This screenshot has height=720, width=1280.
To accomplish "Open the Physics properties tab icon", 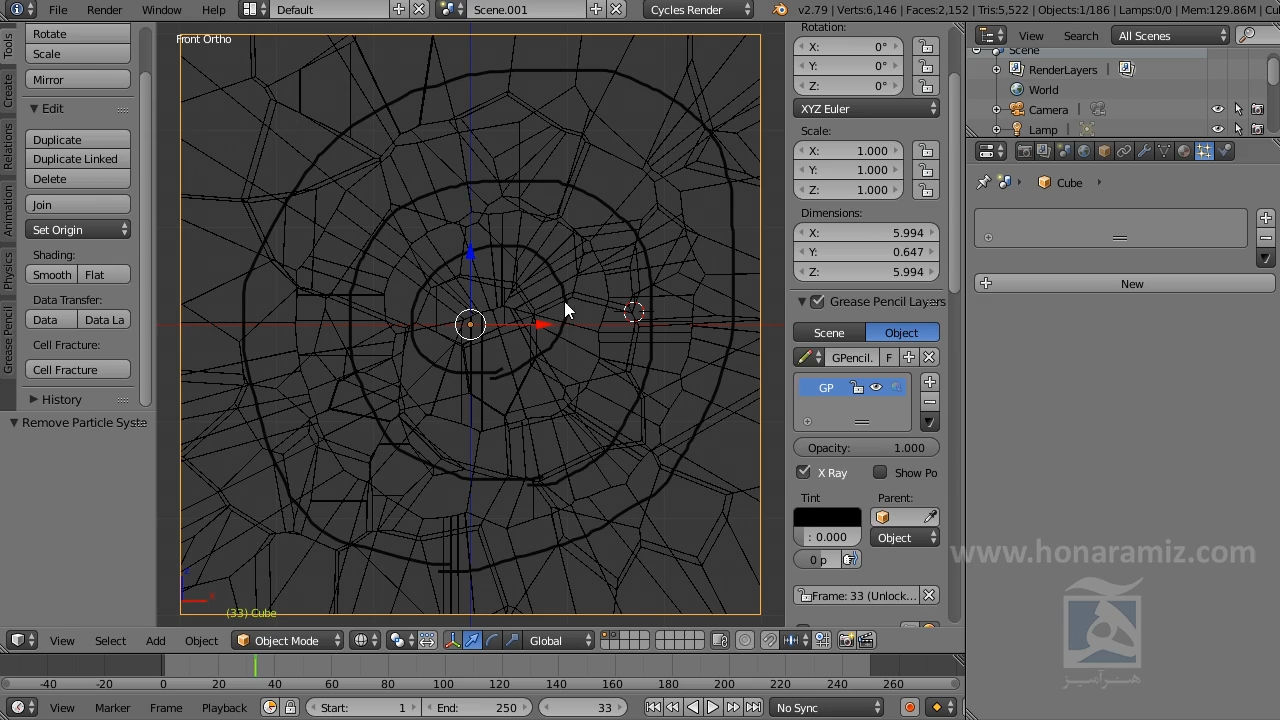I will click(1224, 151).
